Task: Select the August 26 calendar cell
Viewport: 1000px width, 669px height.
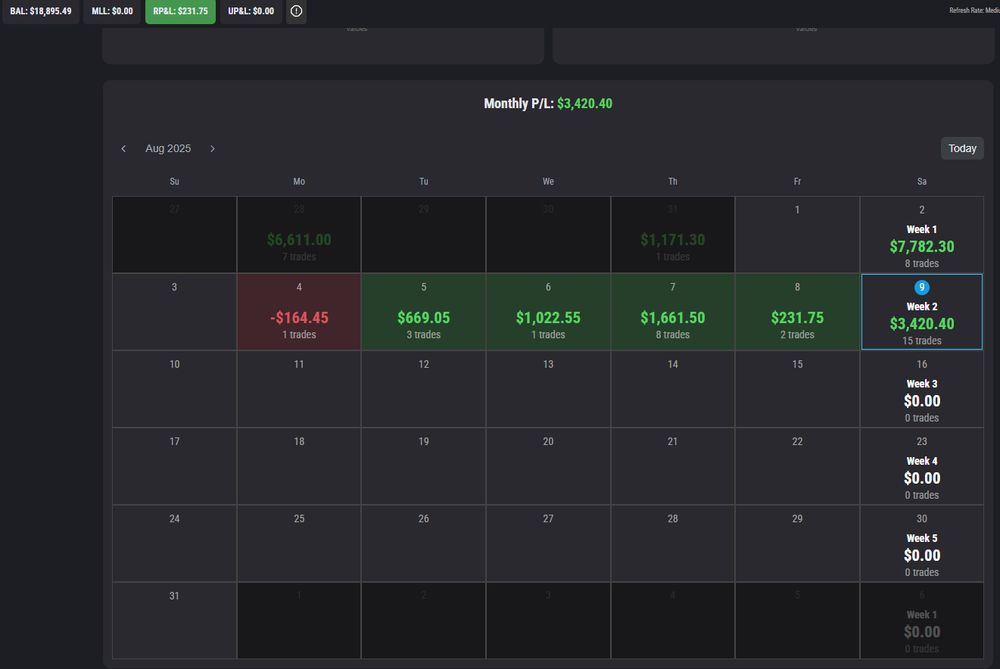Action: point(423,543)
